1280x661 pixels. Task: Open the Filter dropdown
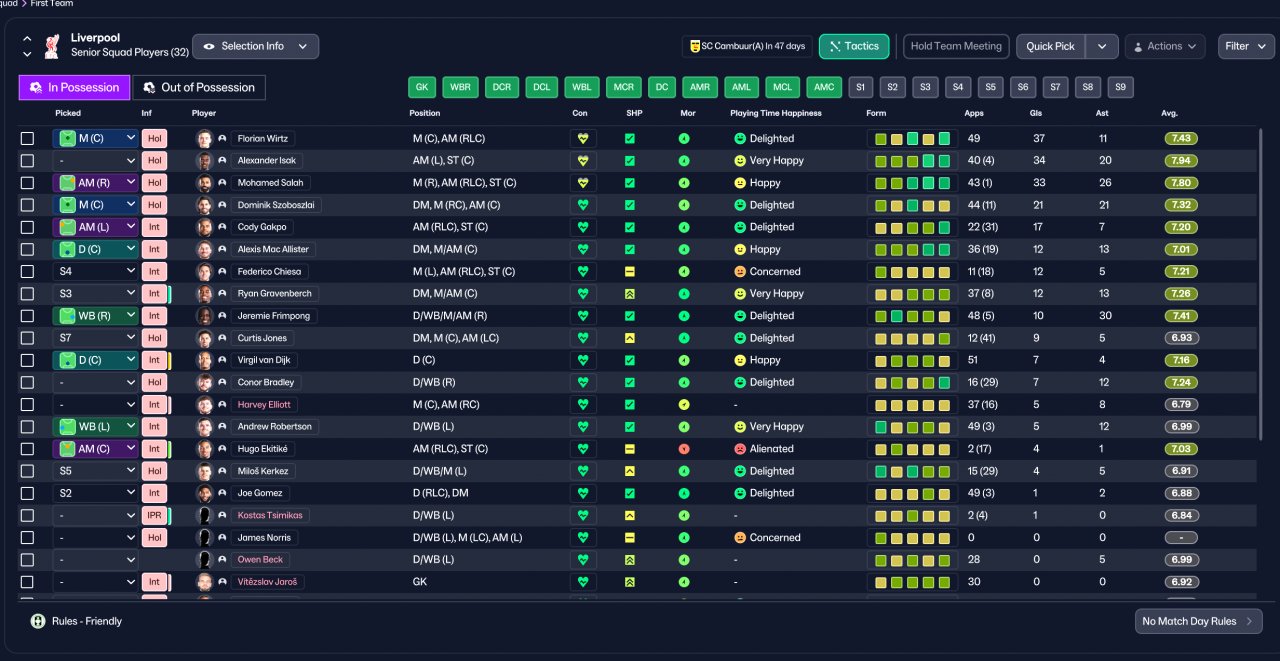[x=1246, y=46]
